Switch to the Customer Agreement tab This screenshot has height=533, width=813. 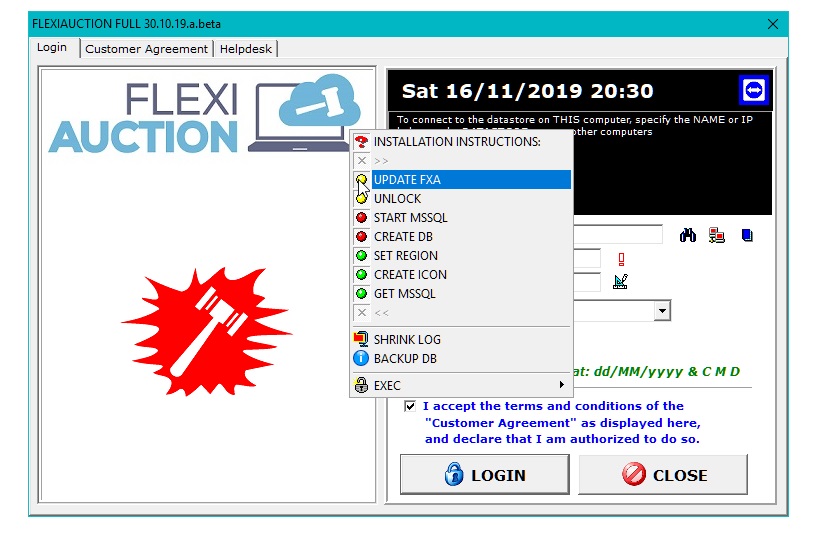pos(147,49)
